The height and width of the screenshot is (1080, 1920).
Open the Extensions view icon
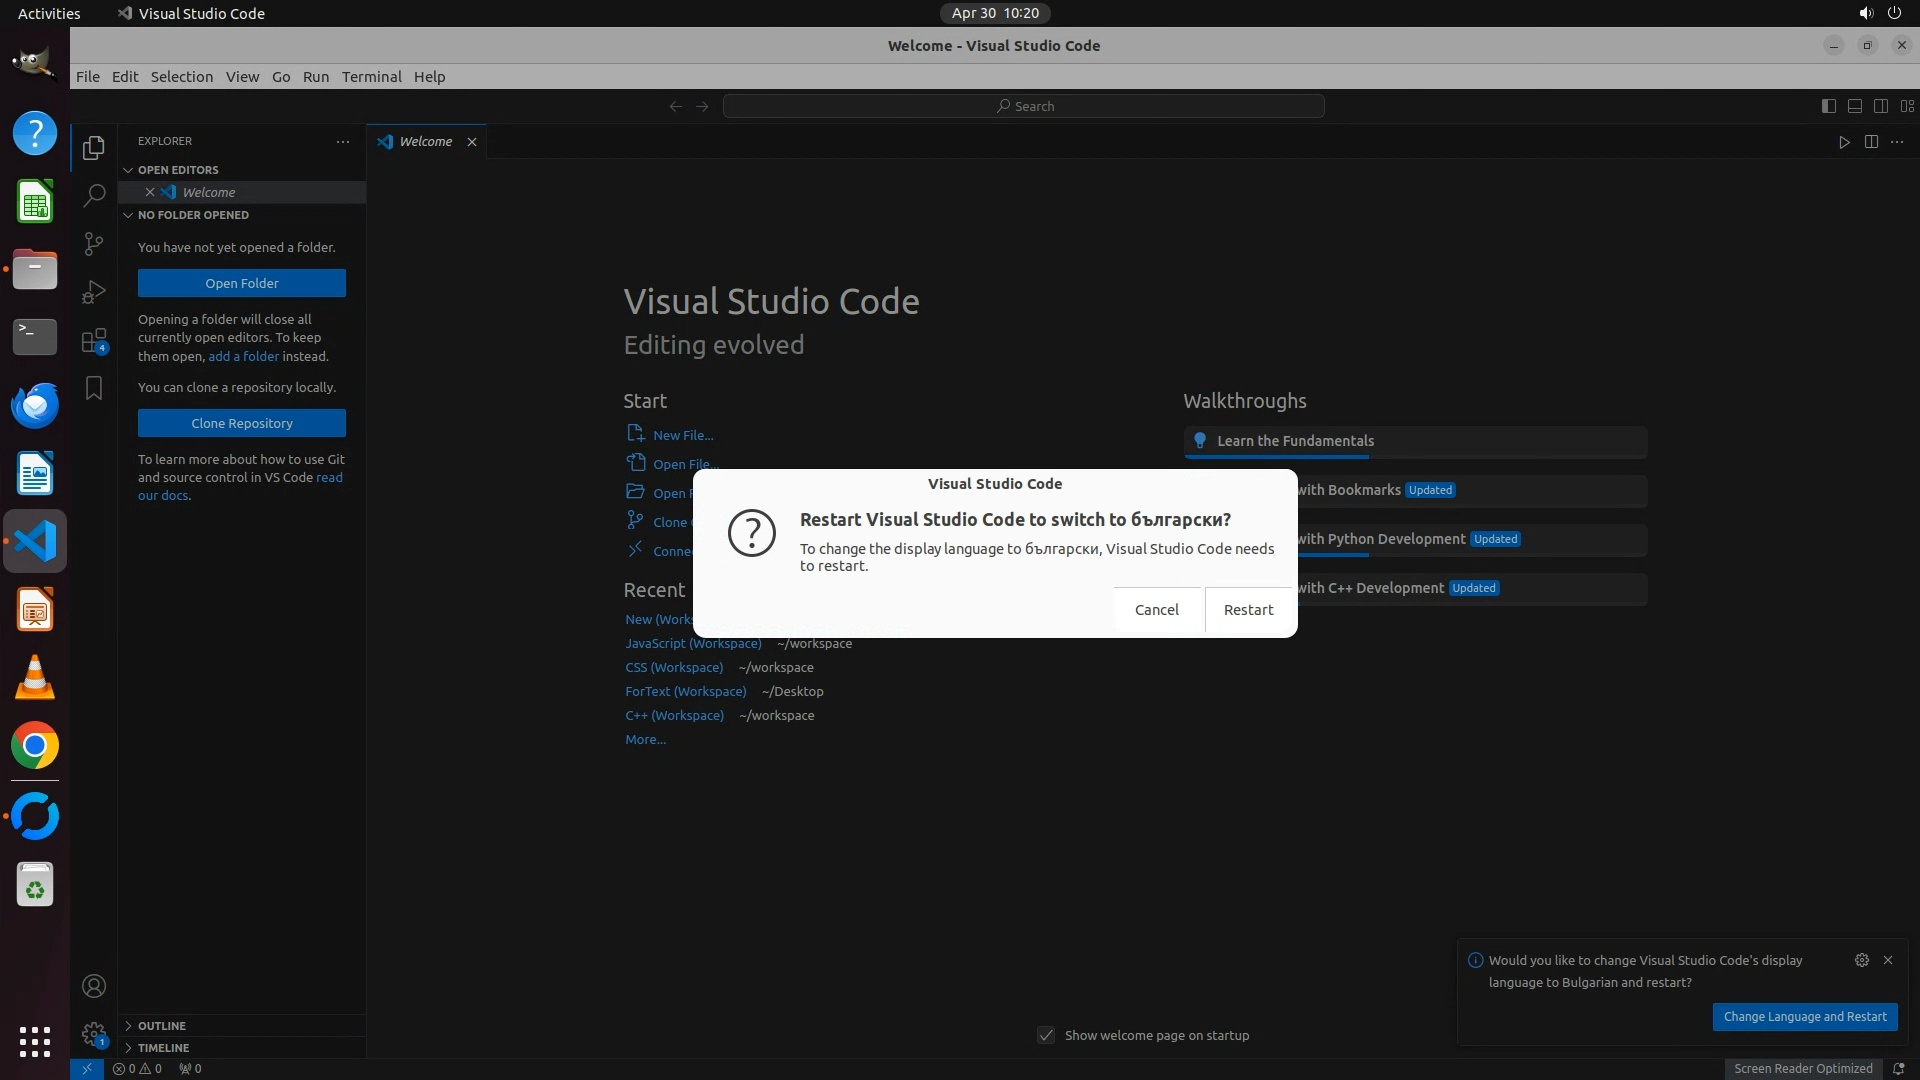click(94, 341)
